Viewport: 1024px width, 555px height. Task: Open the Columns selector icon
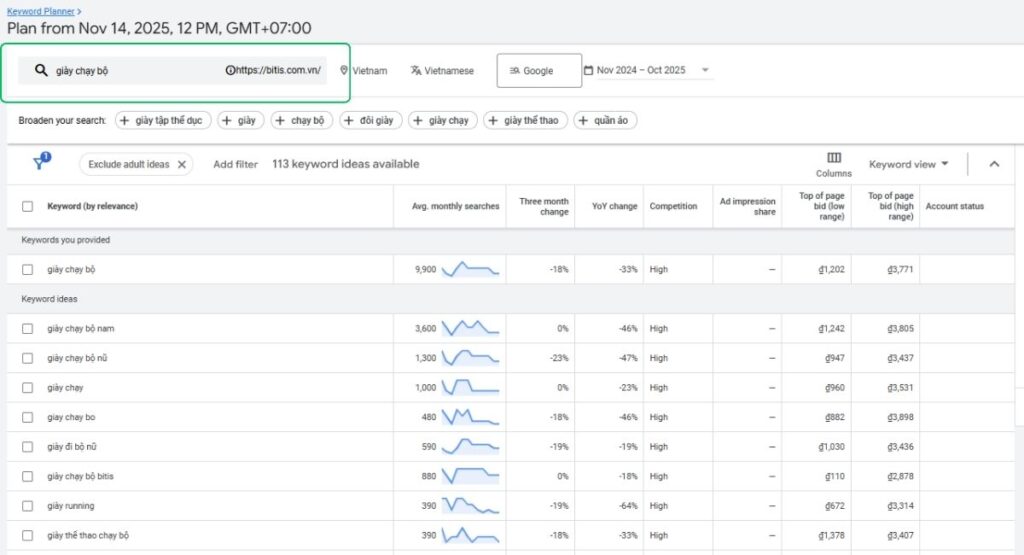coord(833,158)
